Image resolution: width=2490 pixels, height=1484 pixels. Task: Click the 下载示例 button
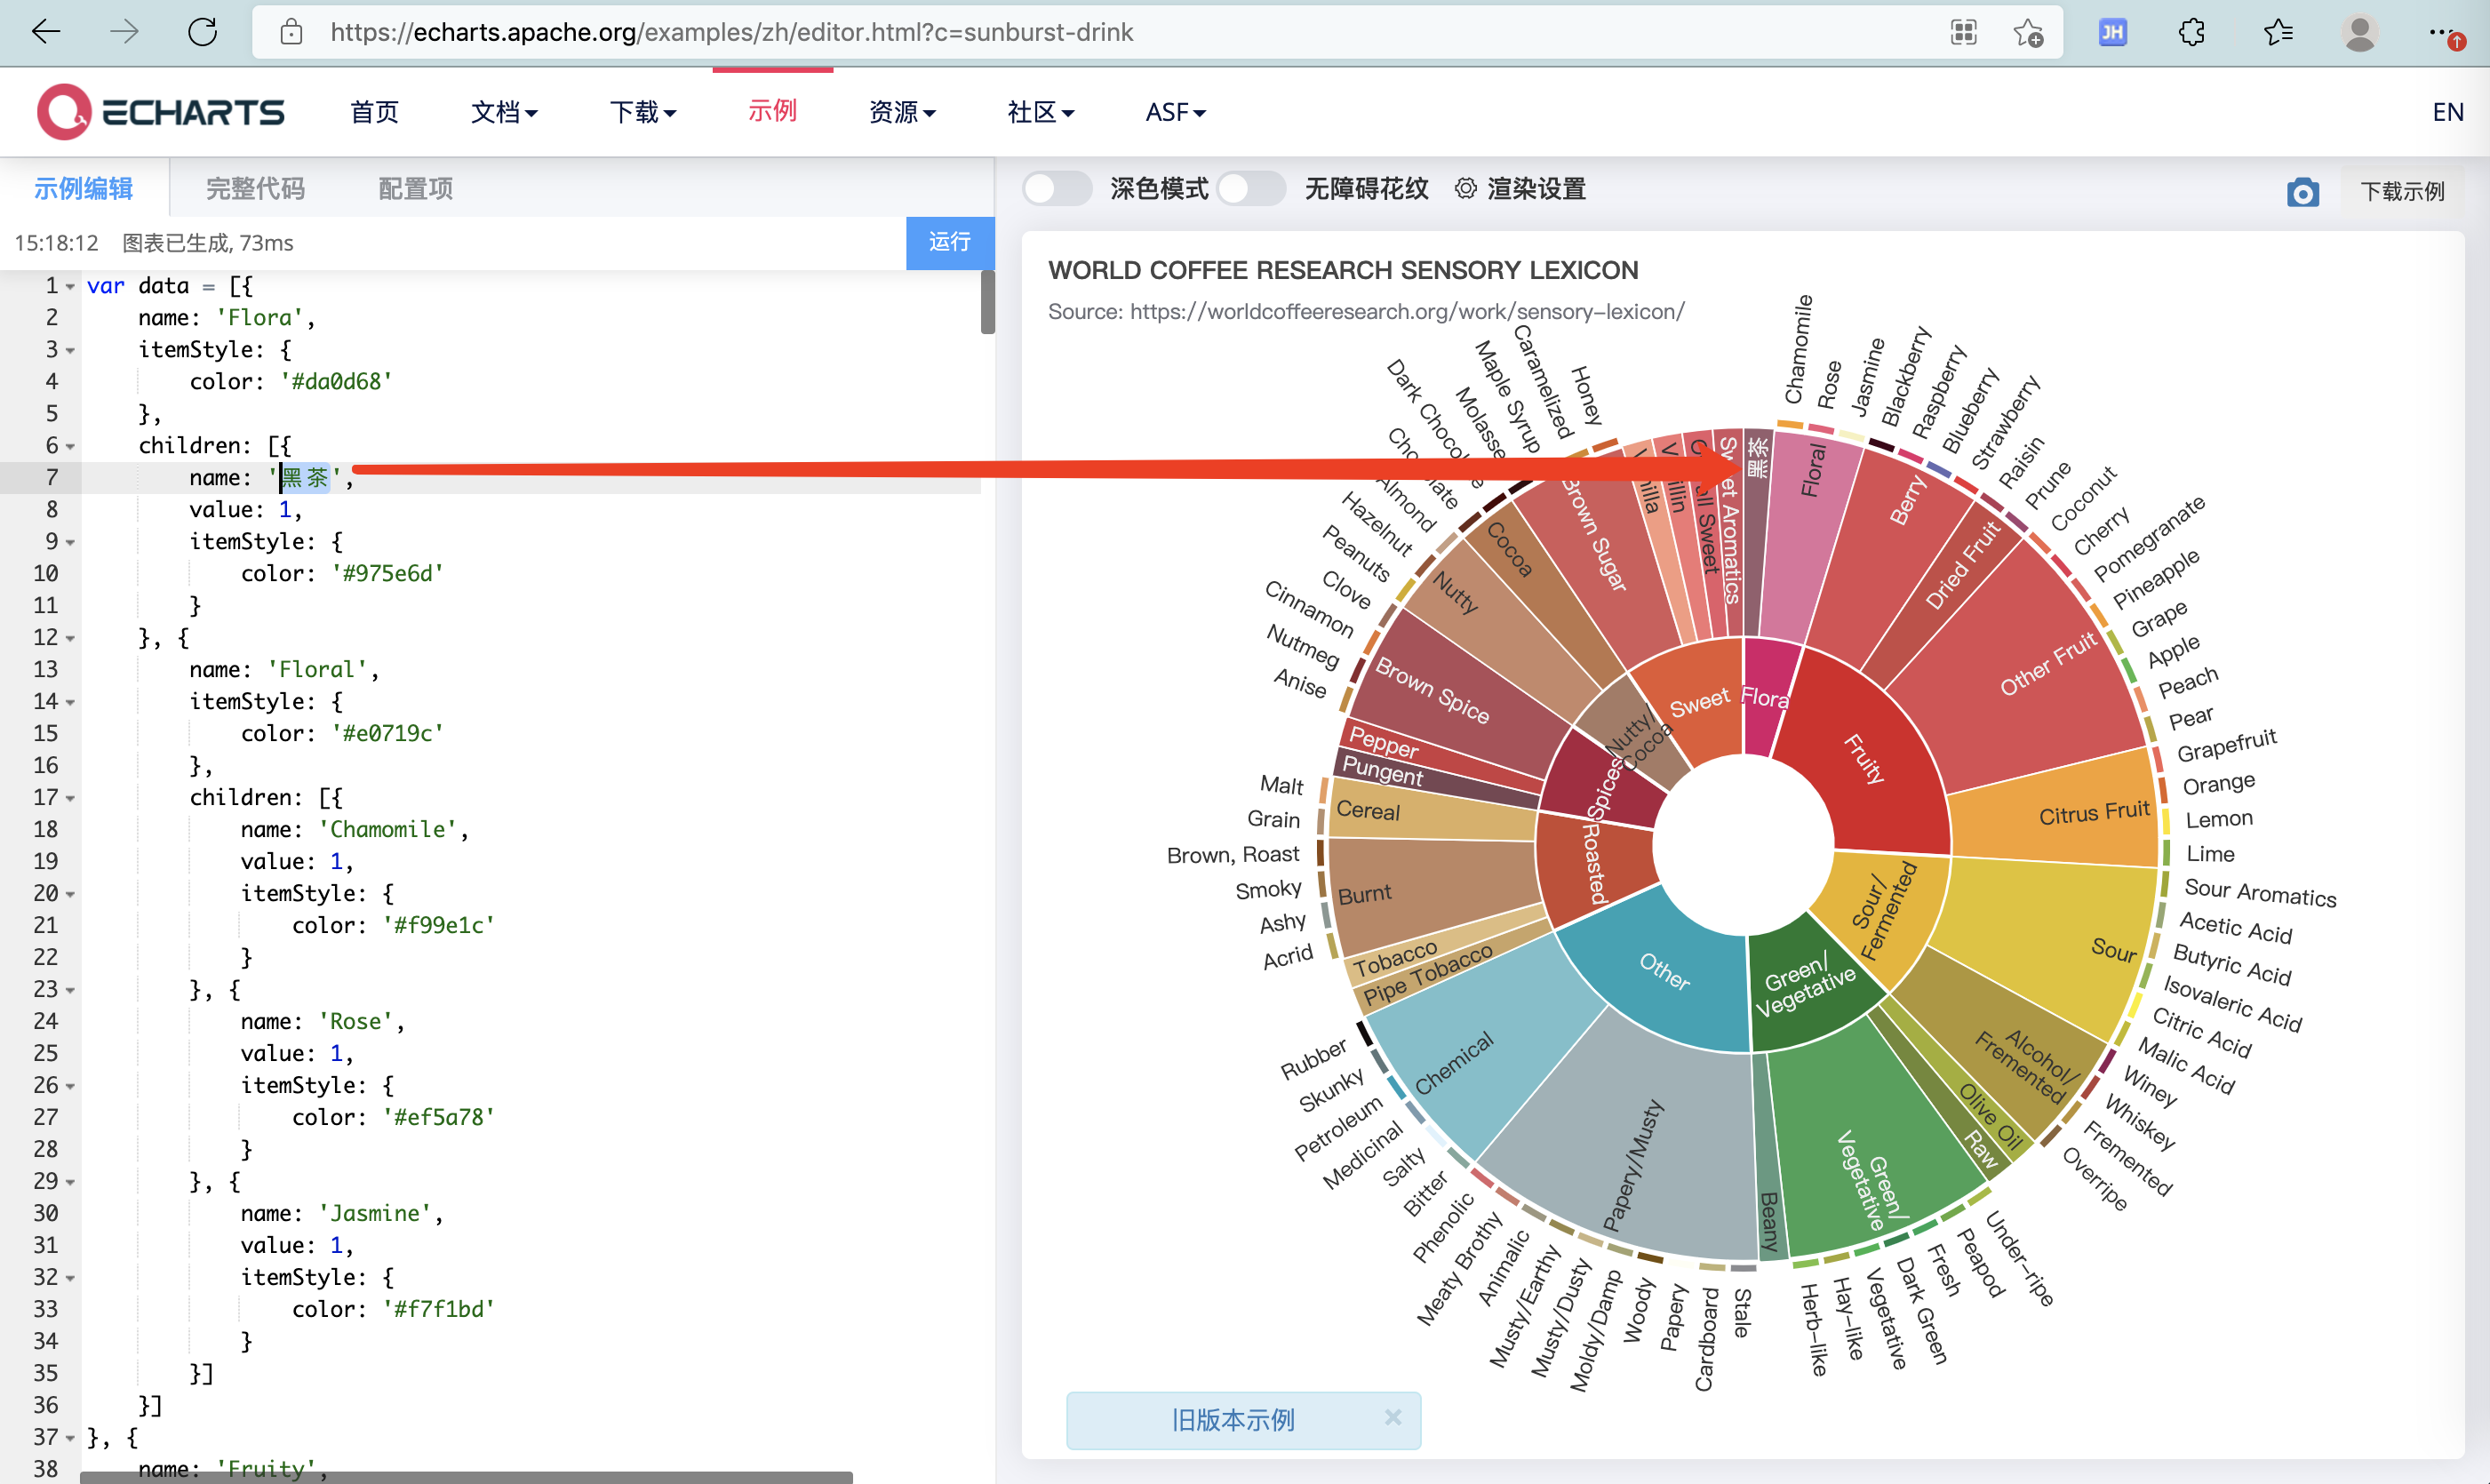(x=2402, y=191)
